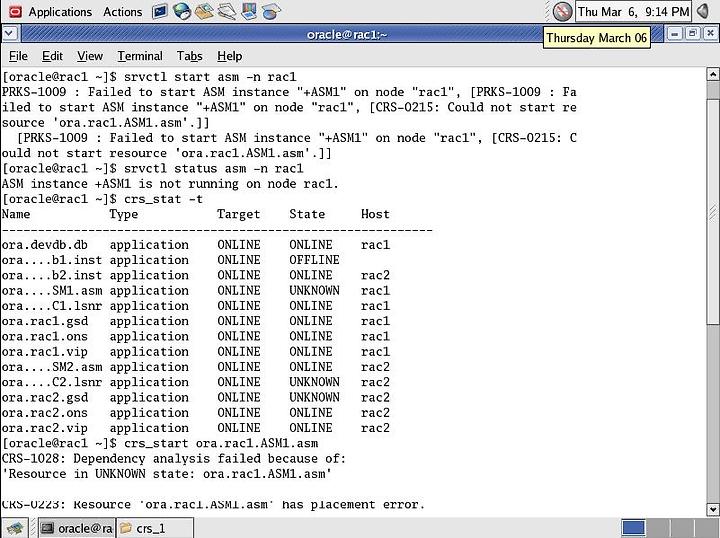Screen dimensions: 720x538
Task: Click the Type column header
Action: [x=124, y=214]
